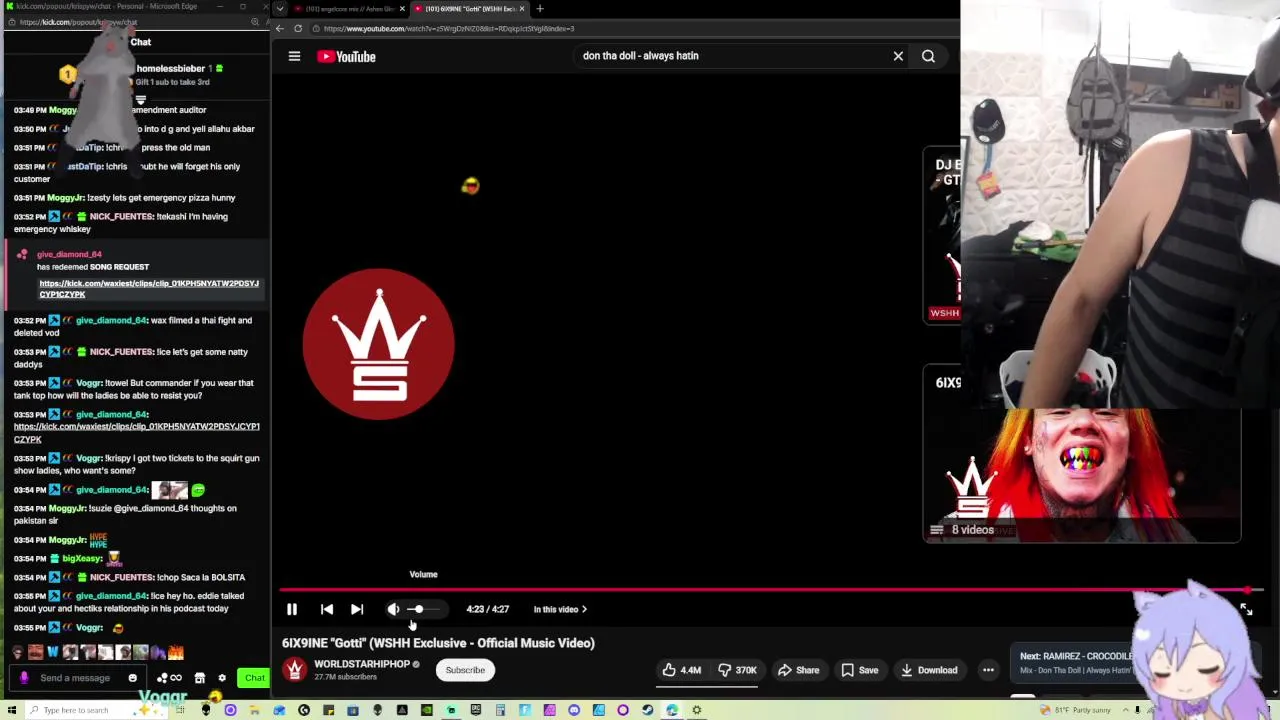Open the WSHH end-screen logo
This screenshot has height=720, width=1280.
coord(379,344)
